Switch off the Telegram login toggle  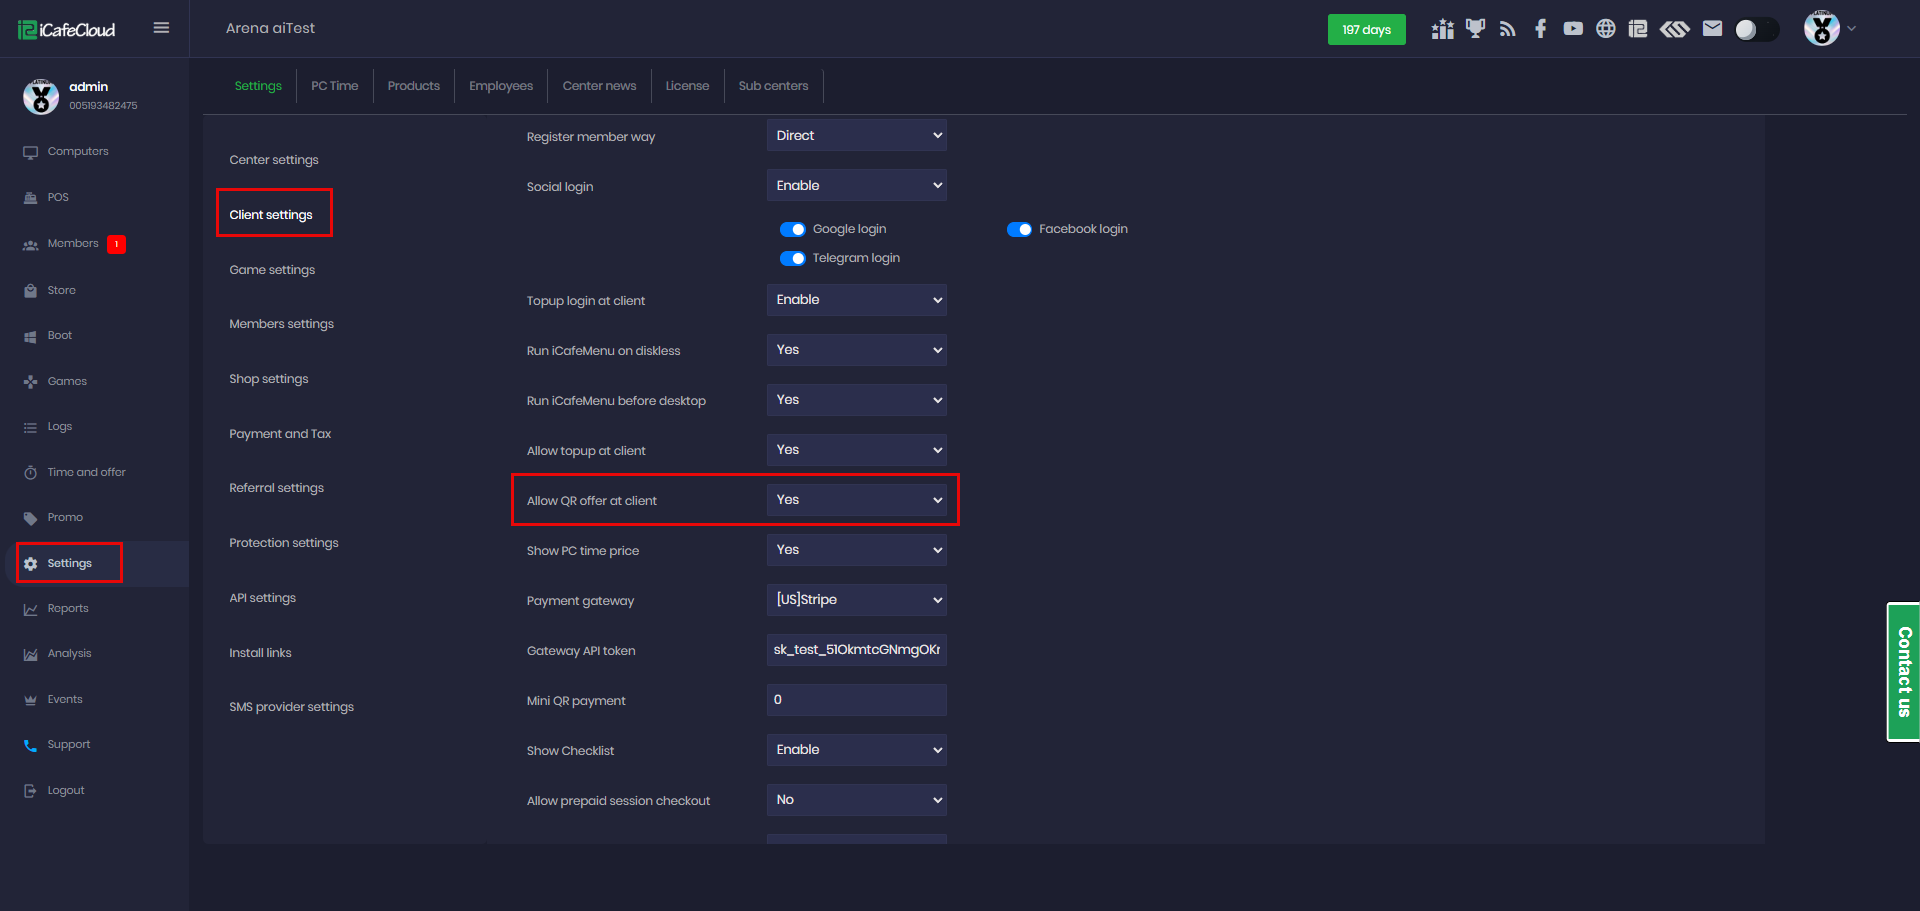click(792, 259)
